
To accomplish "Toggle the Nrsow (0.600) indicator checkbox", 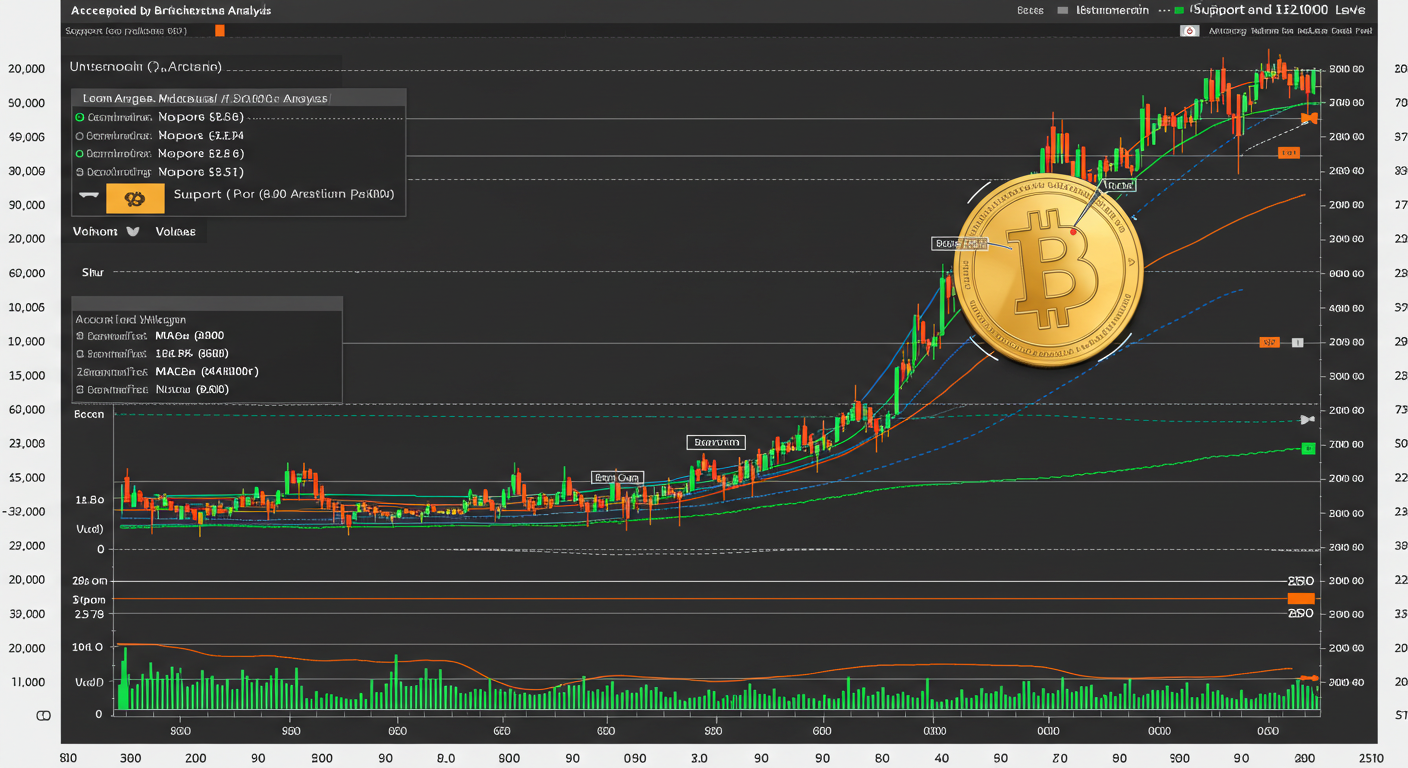I will 80,390.
